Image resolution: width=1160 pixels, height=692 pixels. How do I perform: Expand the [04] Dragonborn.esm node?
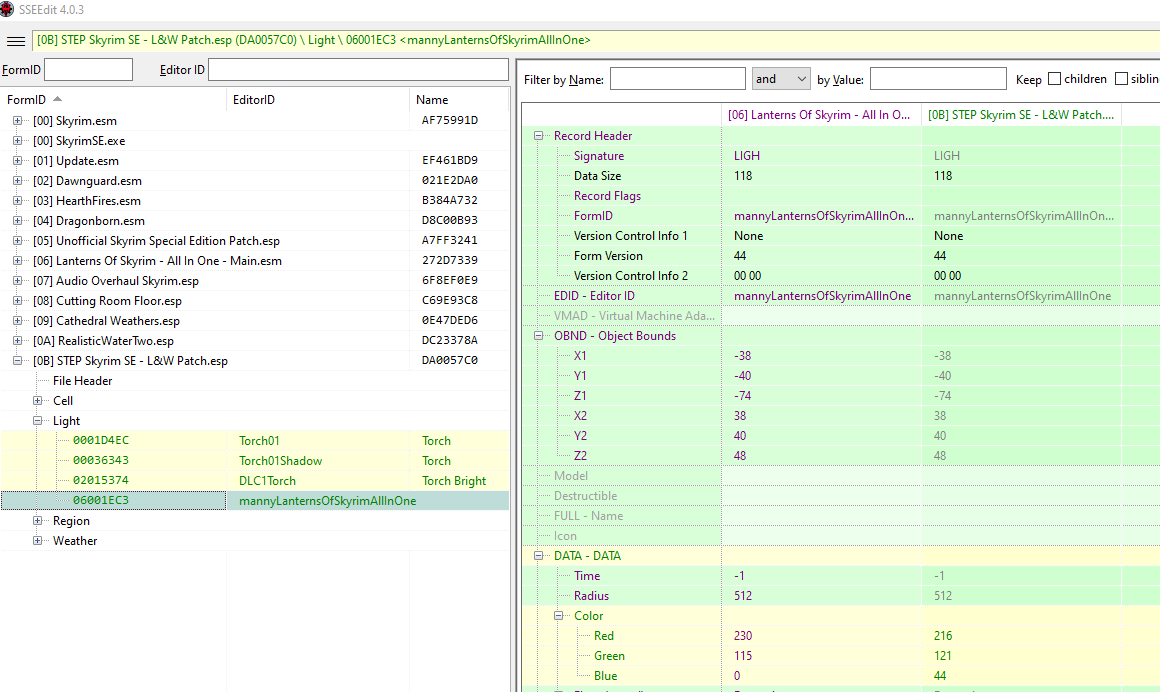pos(17,221)
